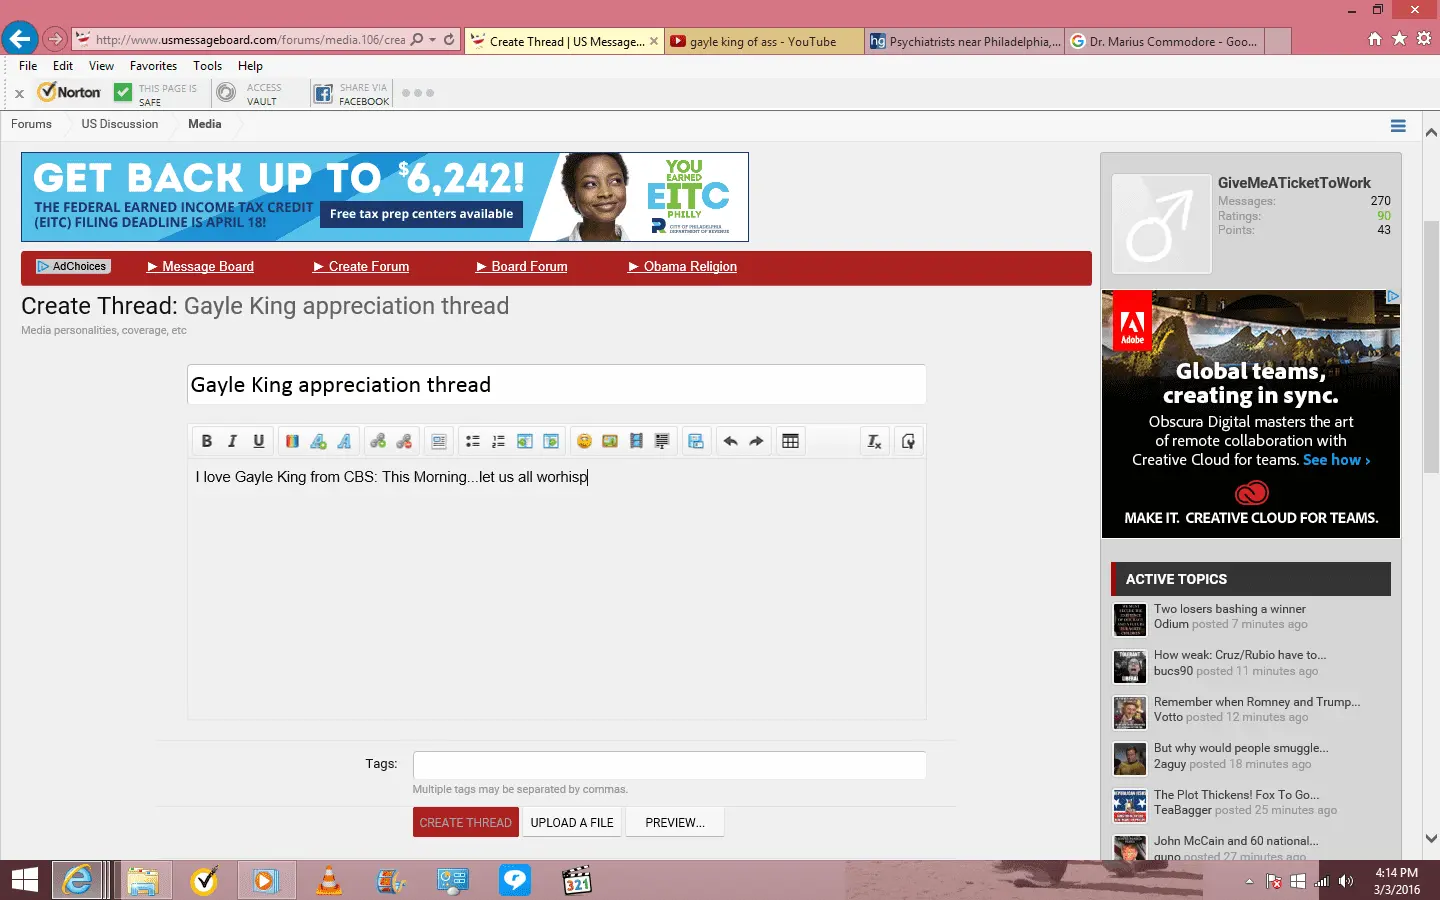Click the indent icon
This screenshot has width=1440, height=900.
[x=551, y=441]
